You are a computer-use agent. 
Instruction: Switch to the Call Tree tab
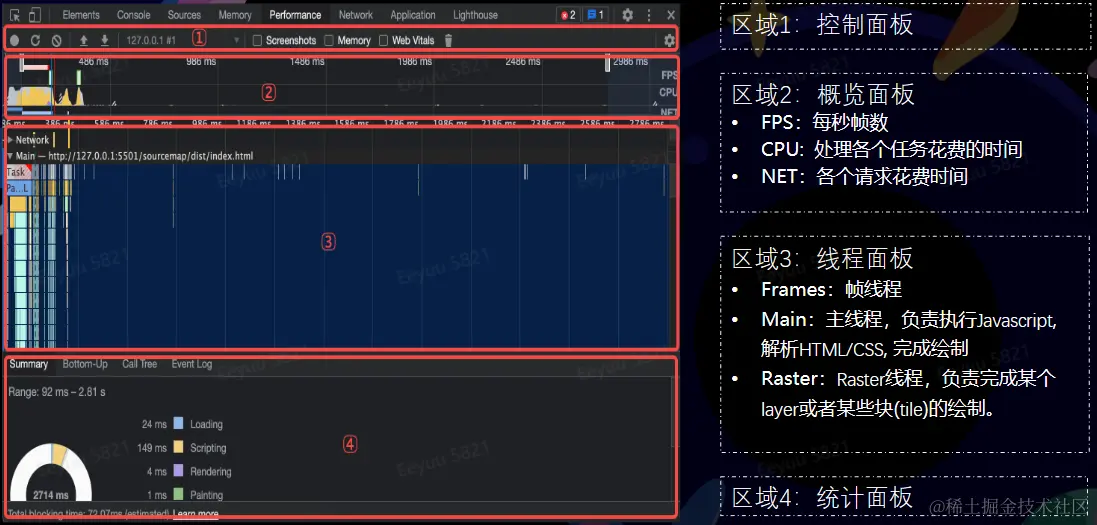coord(140,364)
